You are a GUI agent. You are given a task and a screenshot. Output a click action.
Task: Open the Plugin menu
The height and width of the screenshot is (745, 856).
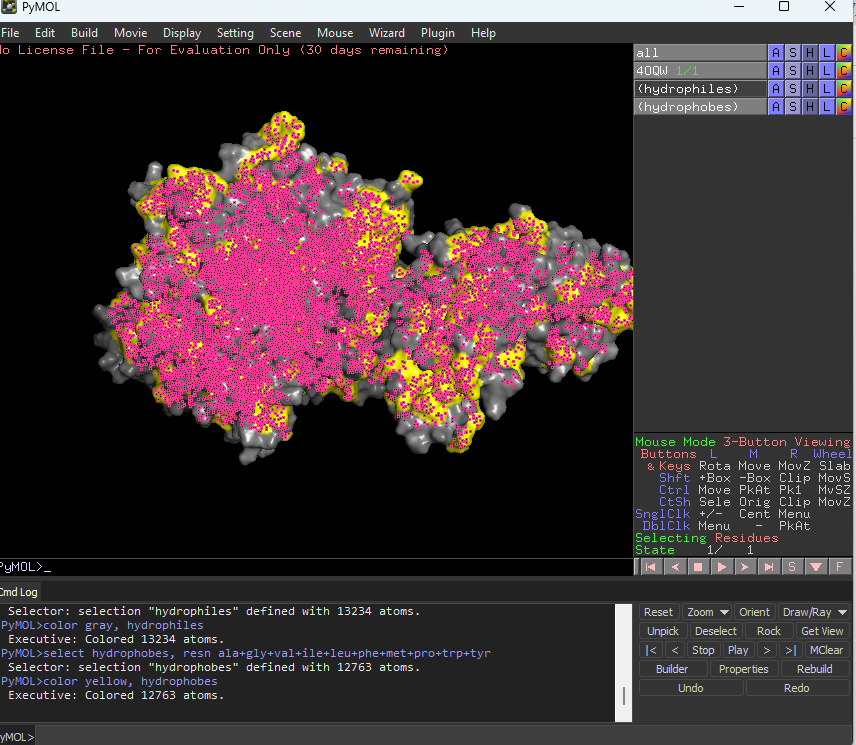[x=438, y=33]
